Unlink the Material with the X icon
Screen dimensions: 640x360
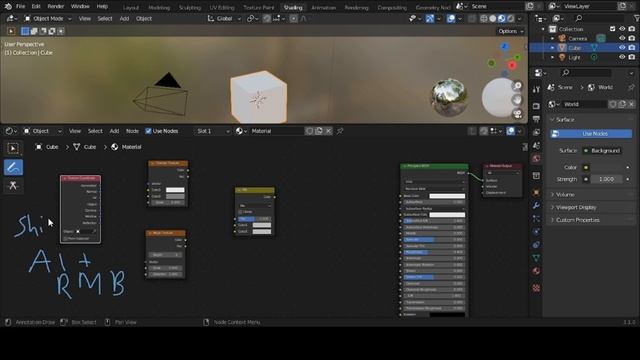[329, 131]
